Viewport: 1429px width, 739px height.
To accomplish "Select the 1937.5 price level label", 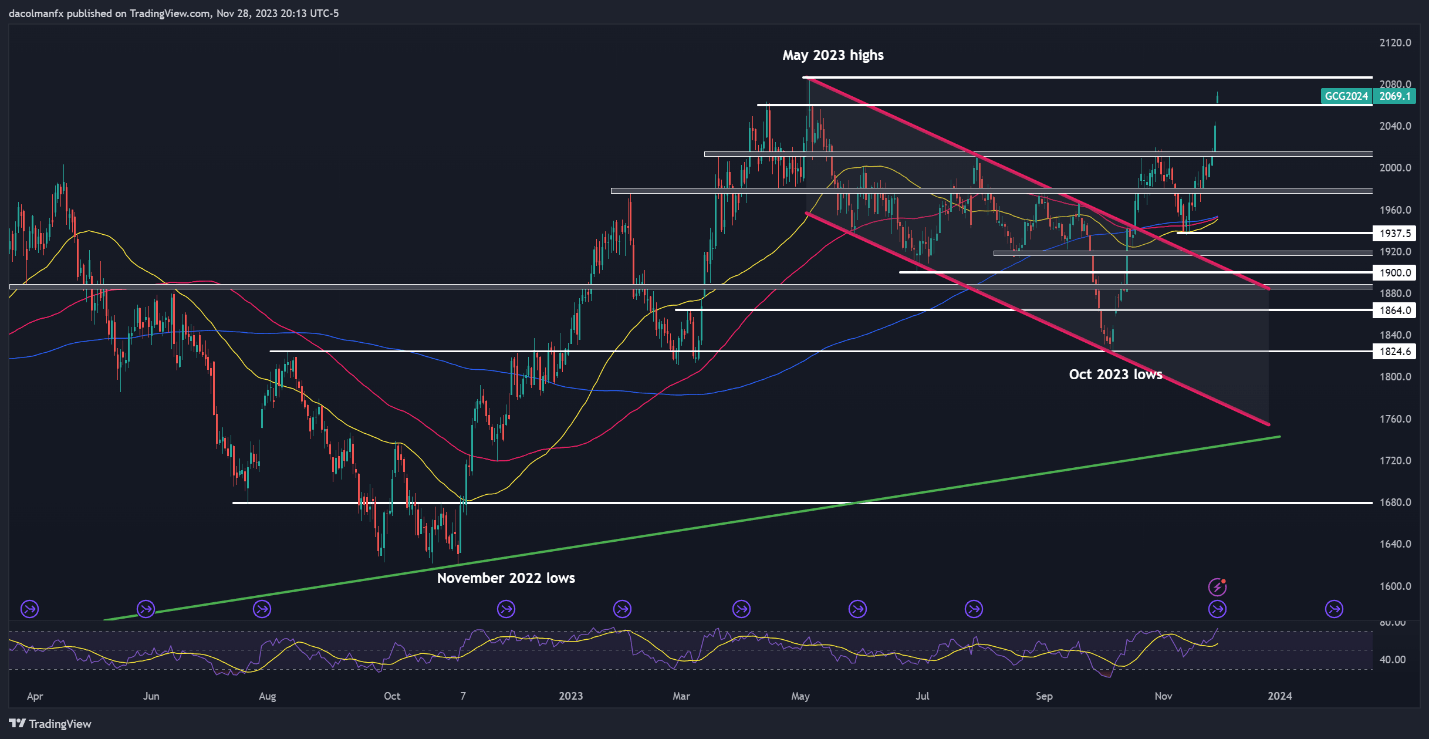I will click(1395, 232).
